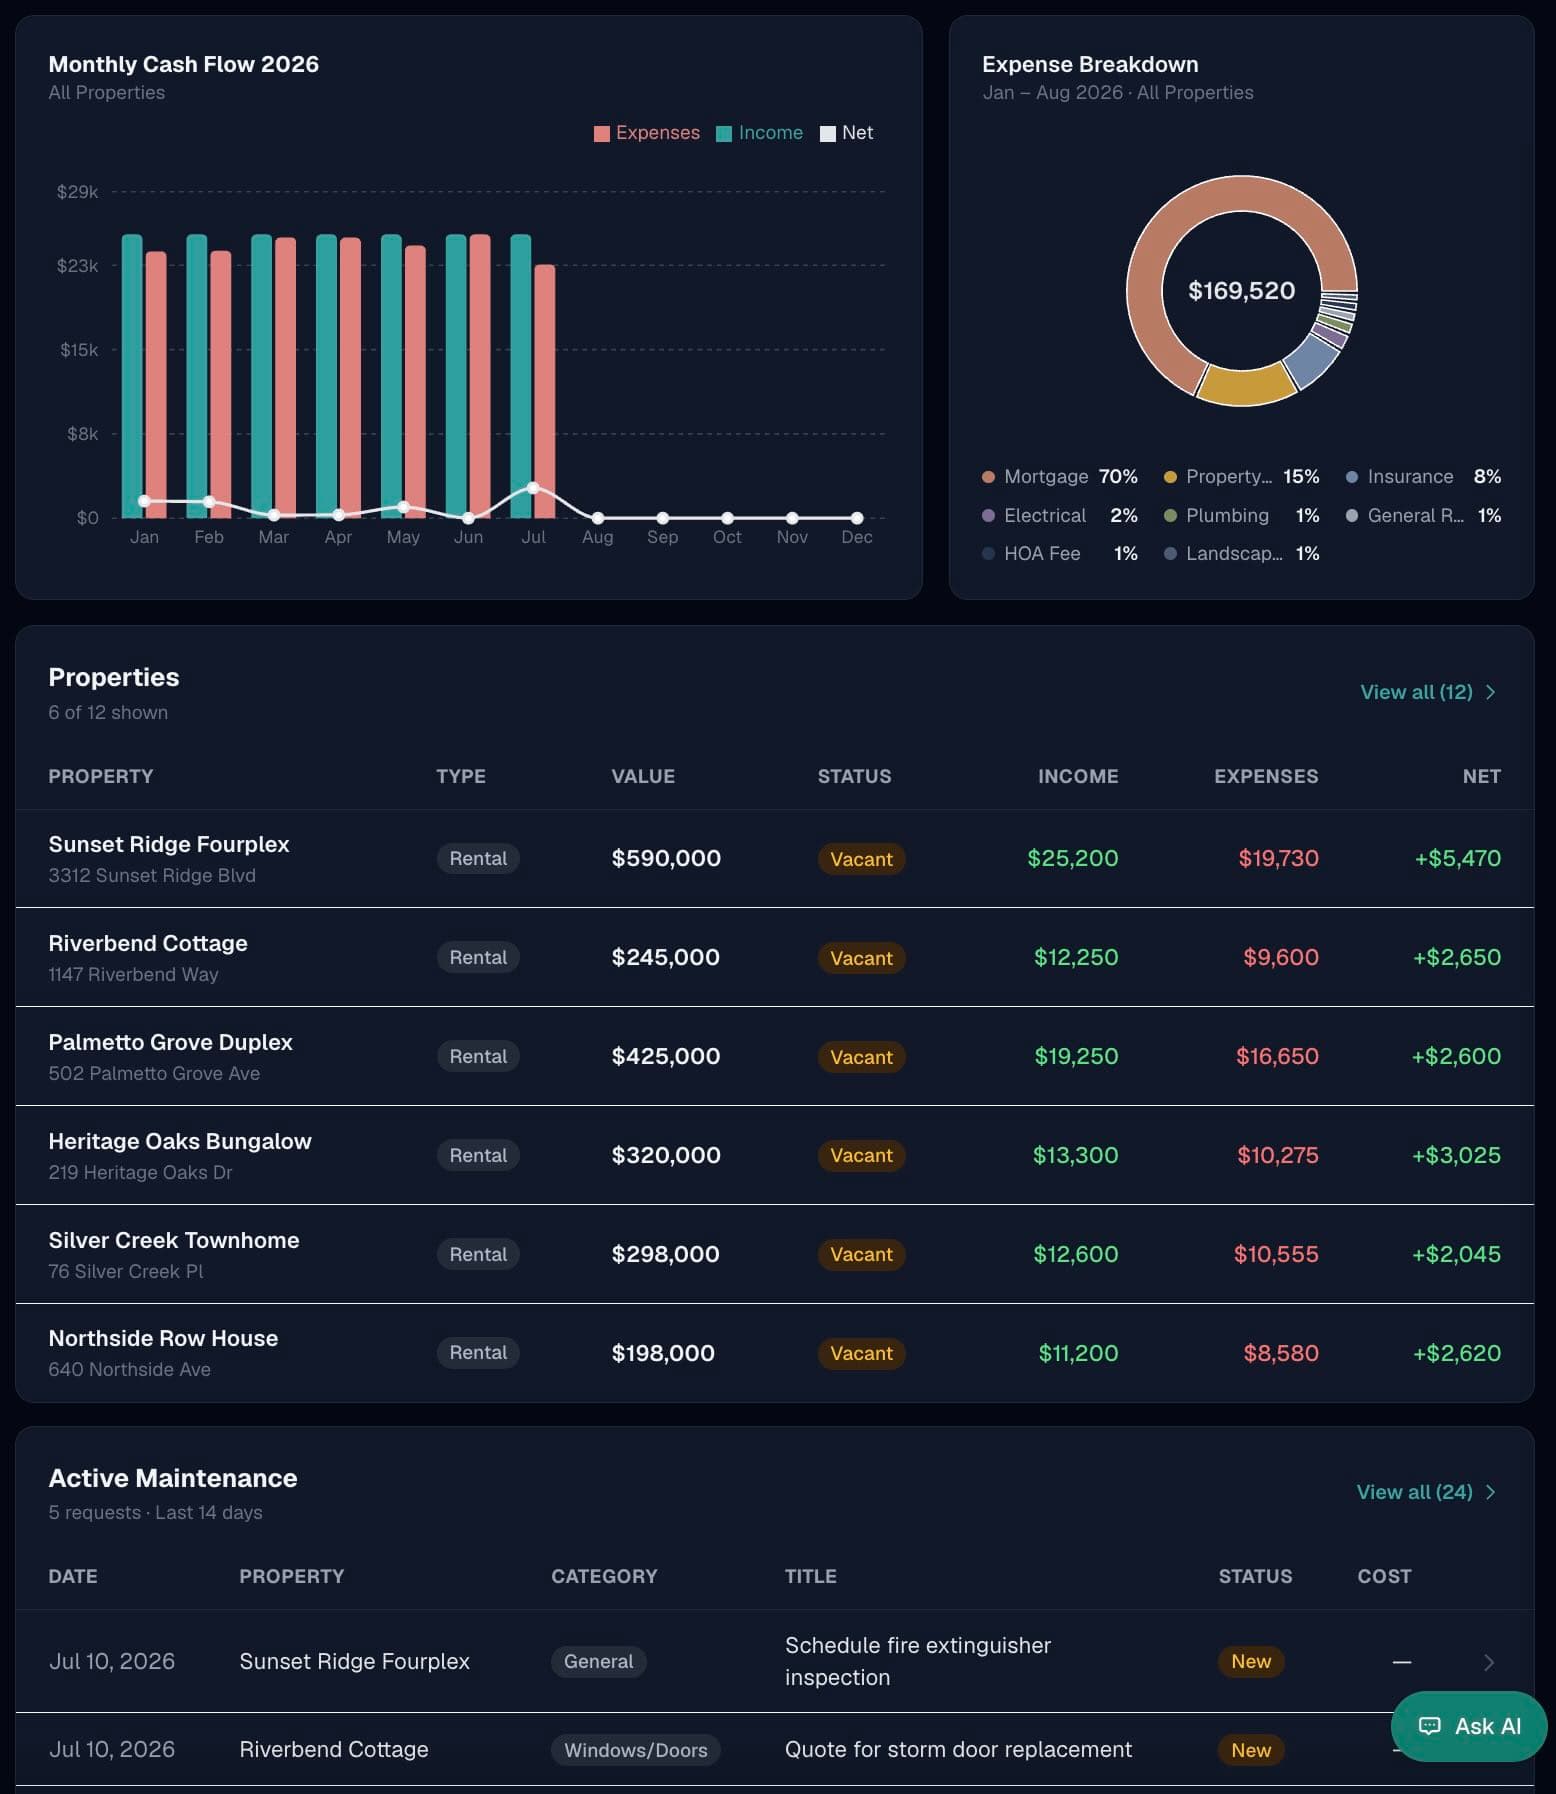Sort properties by STATUS column header

[854, 776]
